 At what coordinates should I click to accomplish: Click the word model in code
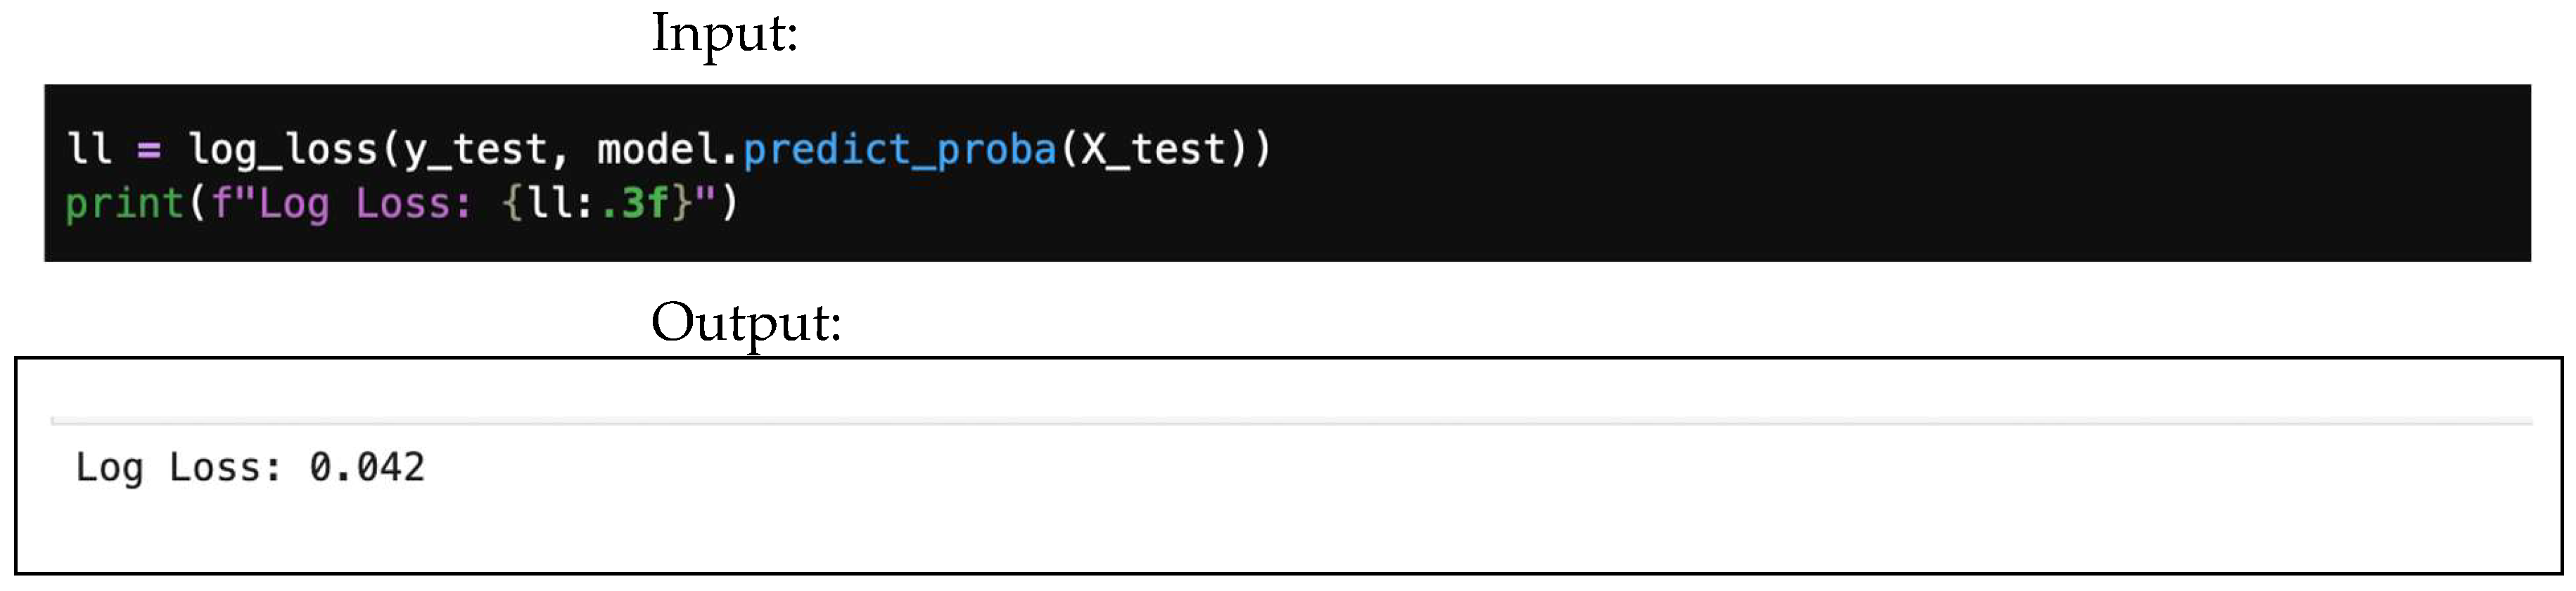click(657, 150)
